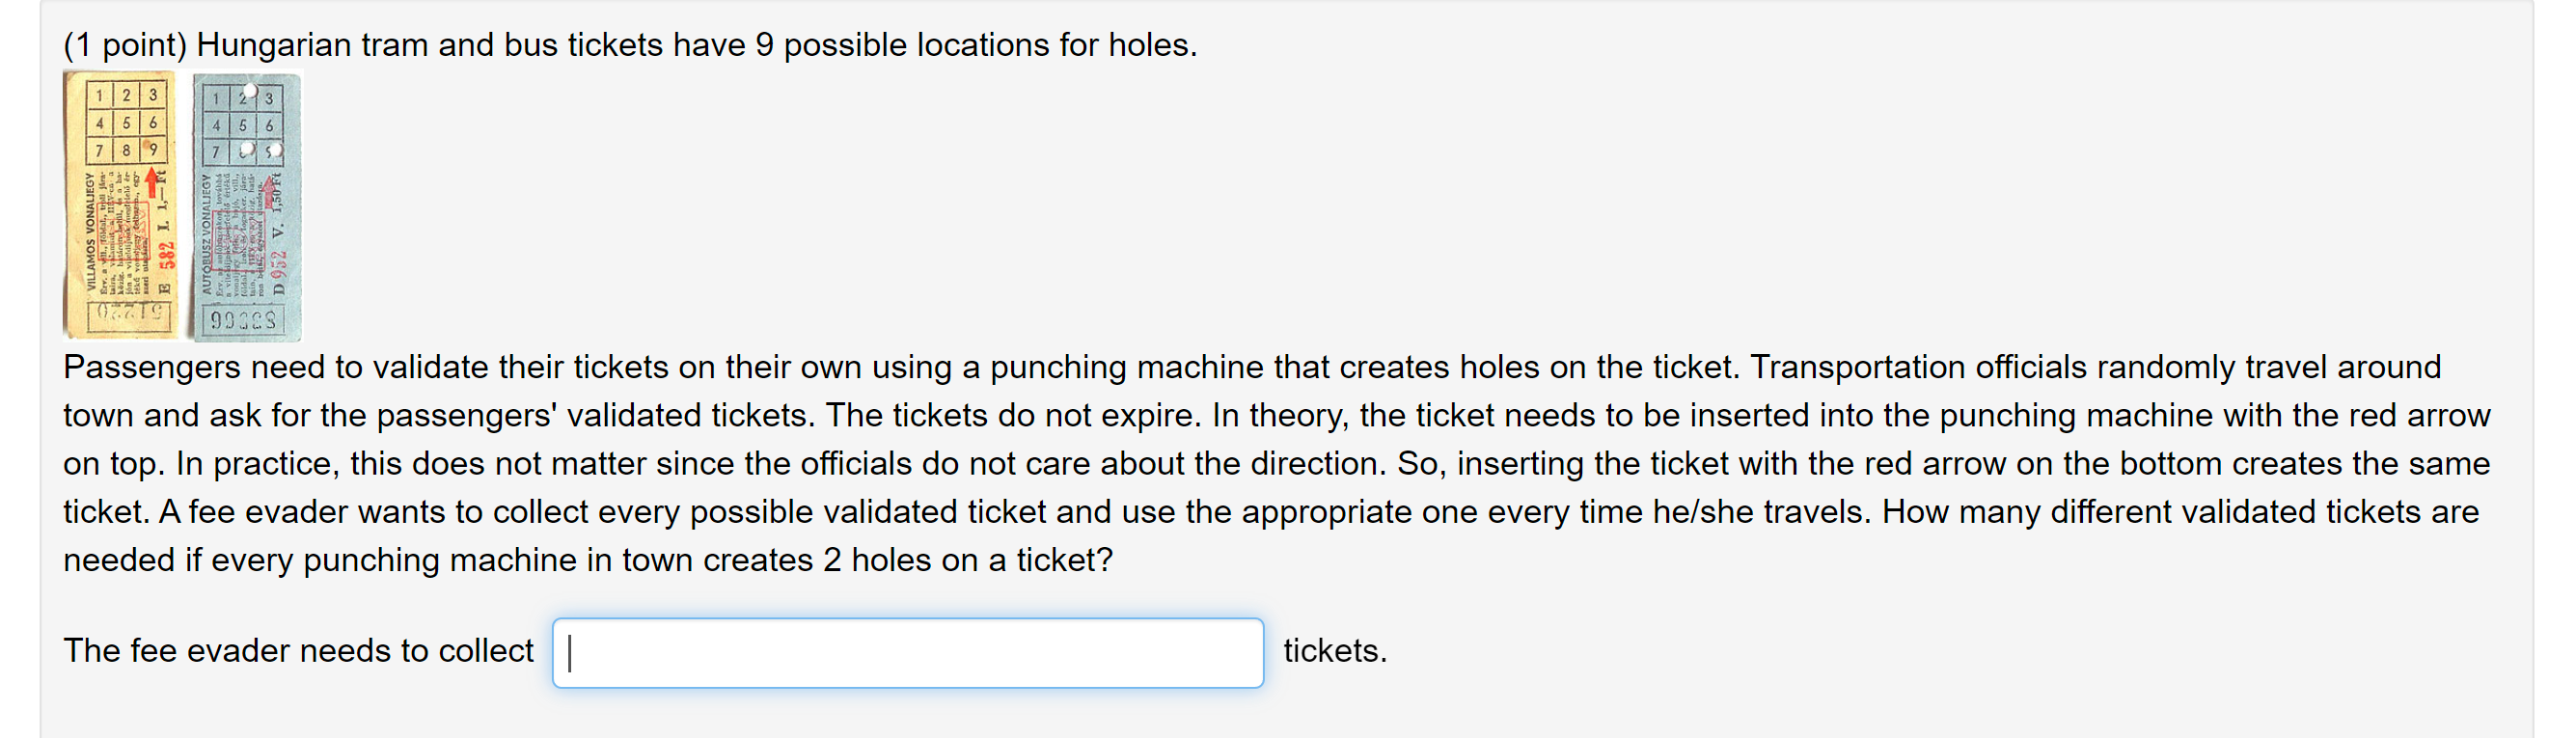
Task: Click square 5 on the yellow ticket grid
Action: pyautogui.click(x=127, y=123)
